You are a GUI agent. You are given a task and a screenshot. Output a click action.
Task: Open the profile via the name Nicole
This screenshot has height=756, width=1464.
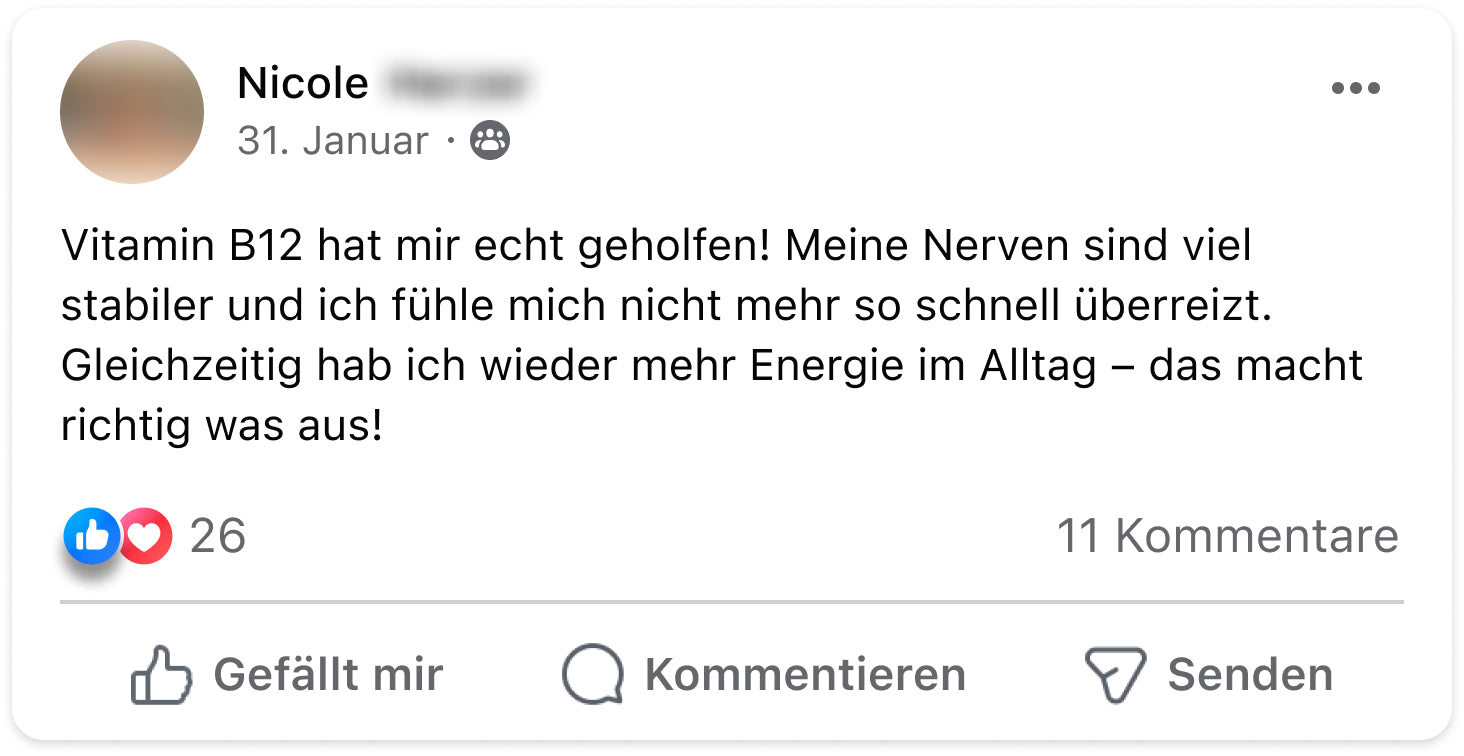303,83
